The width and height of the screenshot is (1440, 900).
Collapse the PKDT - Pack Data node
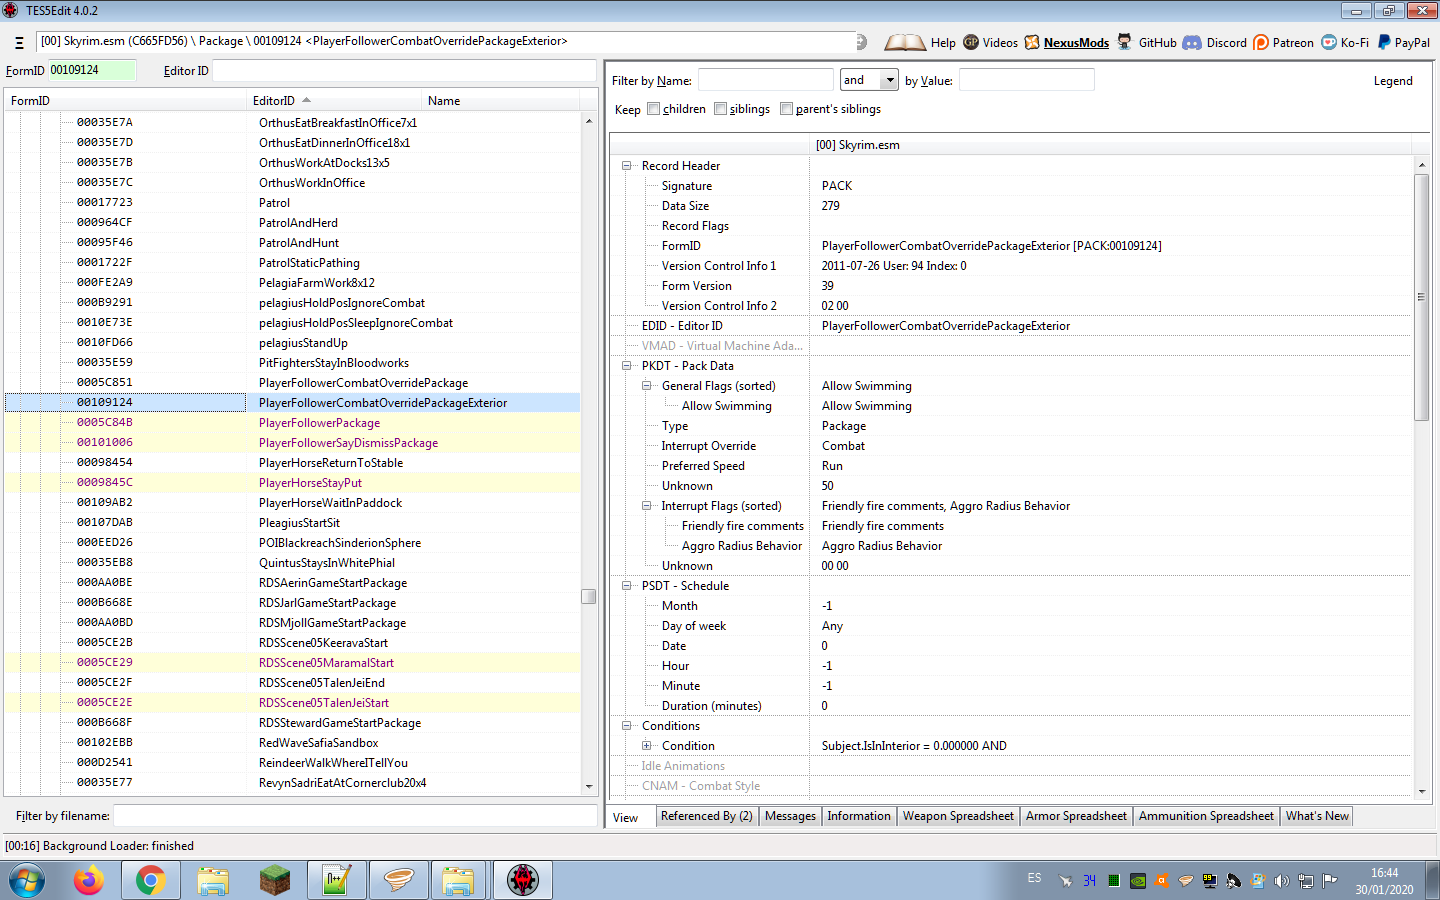point(627,366)
